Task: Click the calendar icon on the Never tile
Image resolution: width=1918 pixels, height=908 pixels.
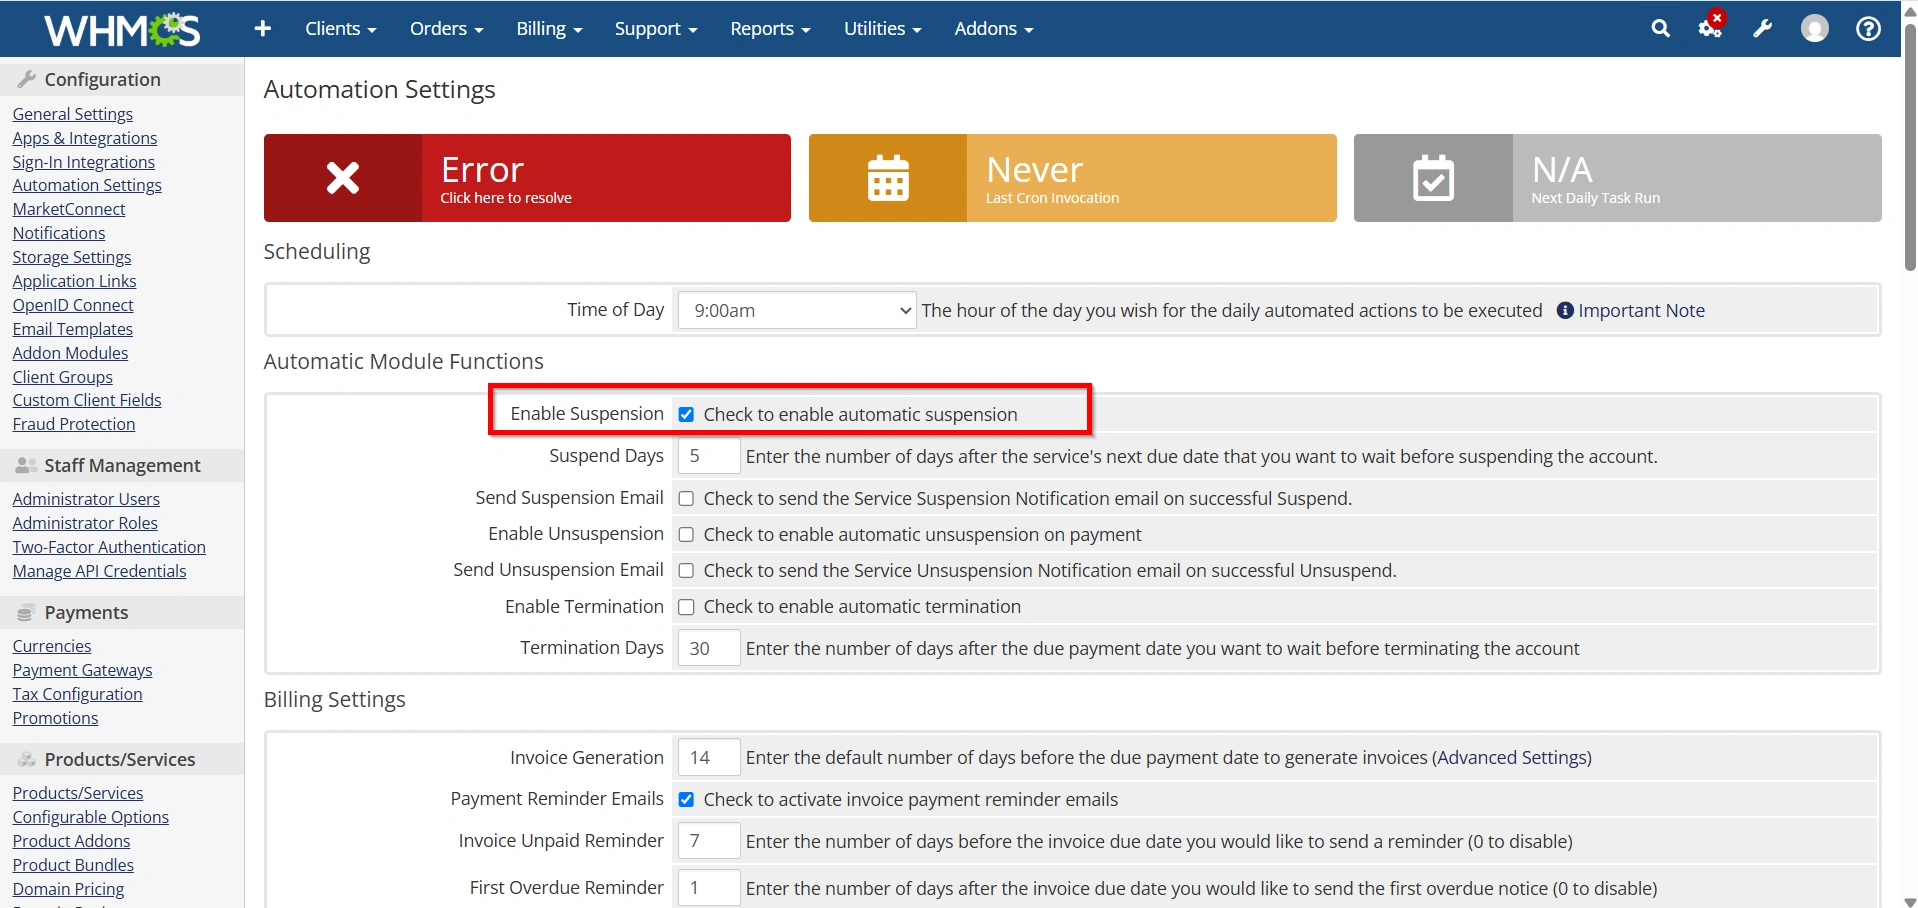Action: [x=888, y=178]
